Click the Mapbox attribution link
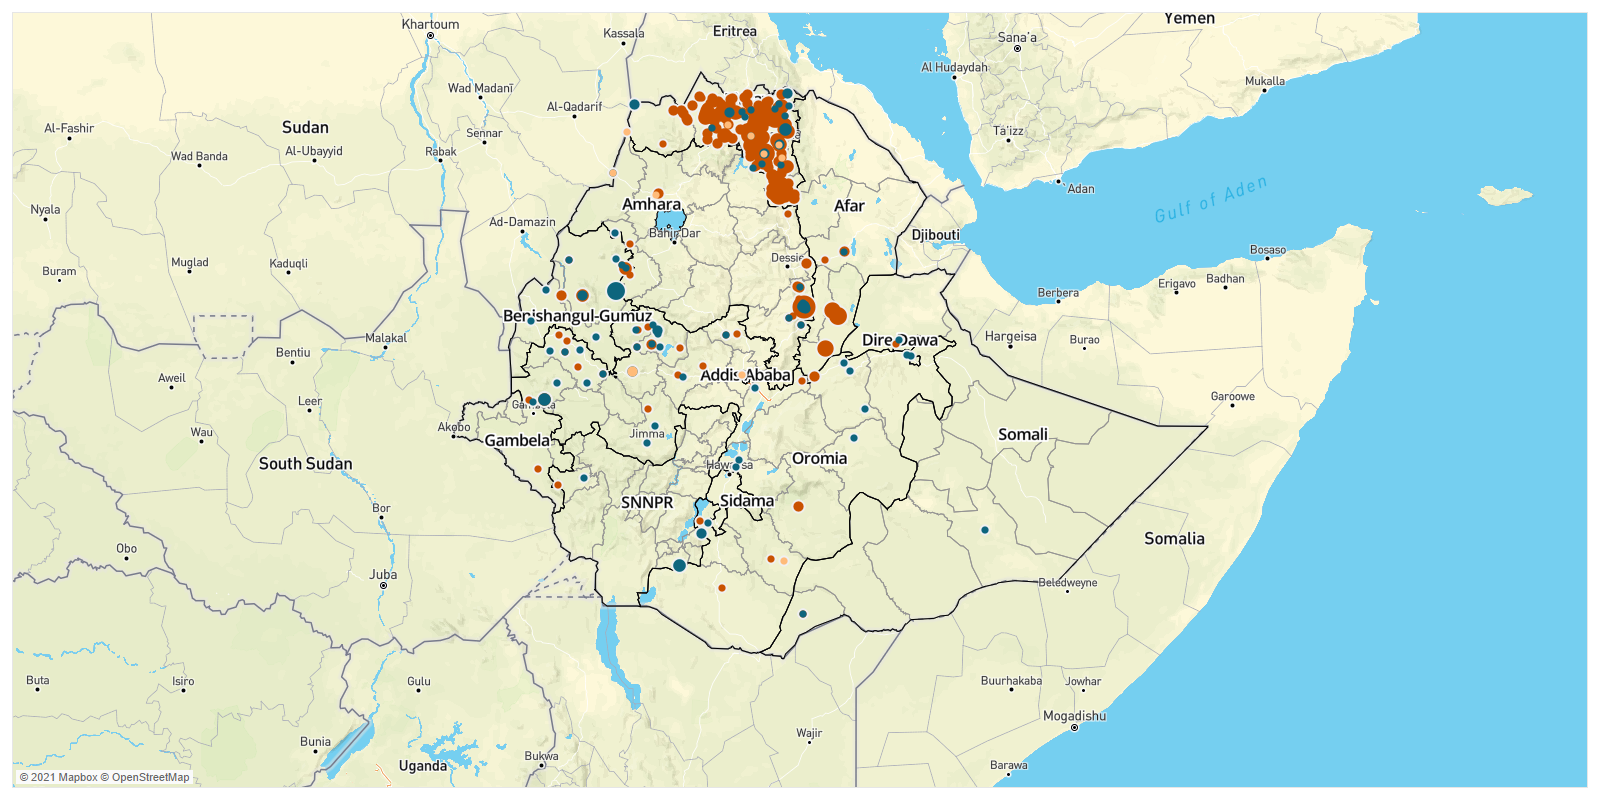Image resolution: width=1600 pixels, height=800 pixels. 64,777
